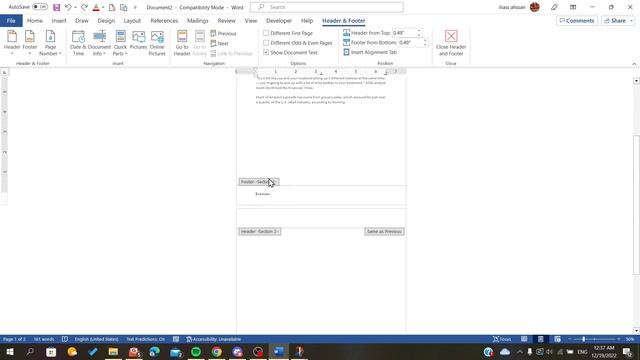The width and height of the screenshot is (640, 360).
Task: Adjust the zoom slider
Action: coord(584,339)
